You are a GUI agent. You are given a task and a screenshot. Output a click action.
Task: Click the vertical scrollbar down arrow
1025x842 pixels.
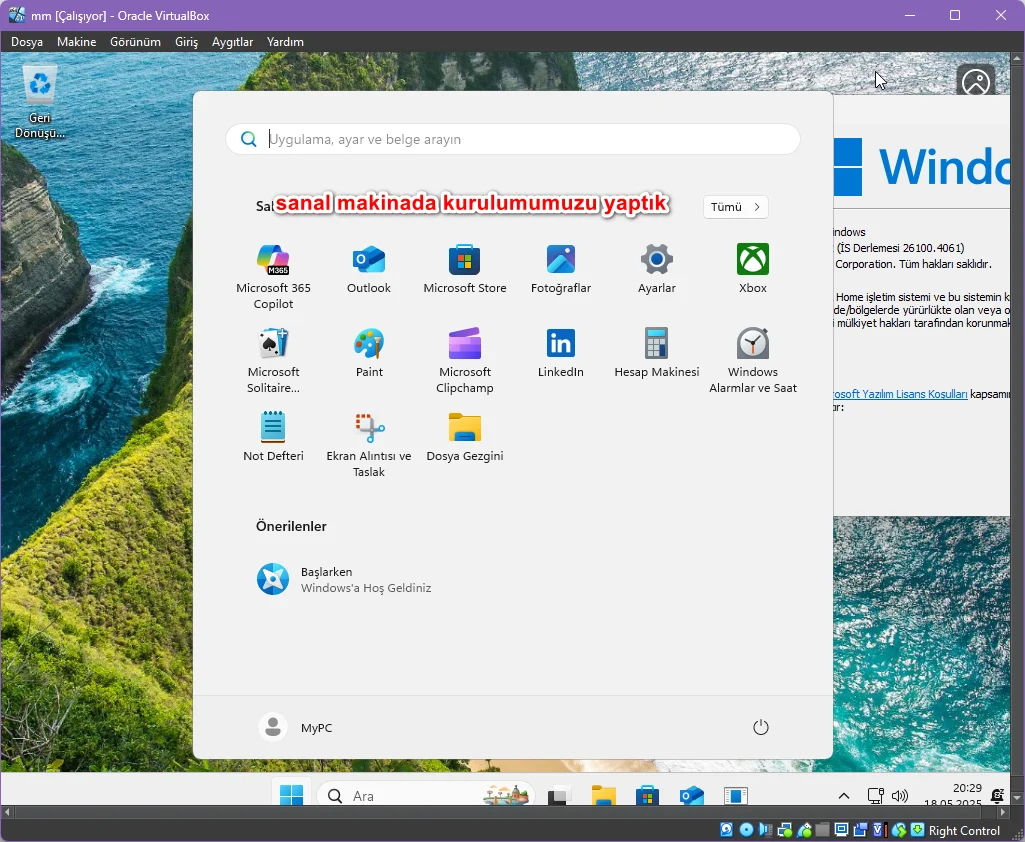pos(1017,798)
